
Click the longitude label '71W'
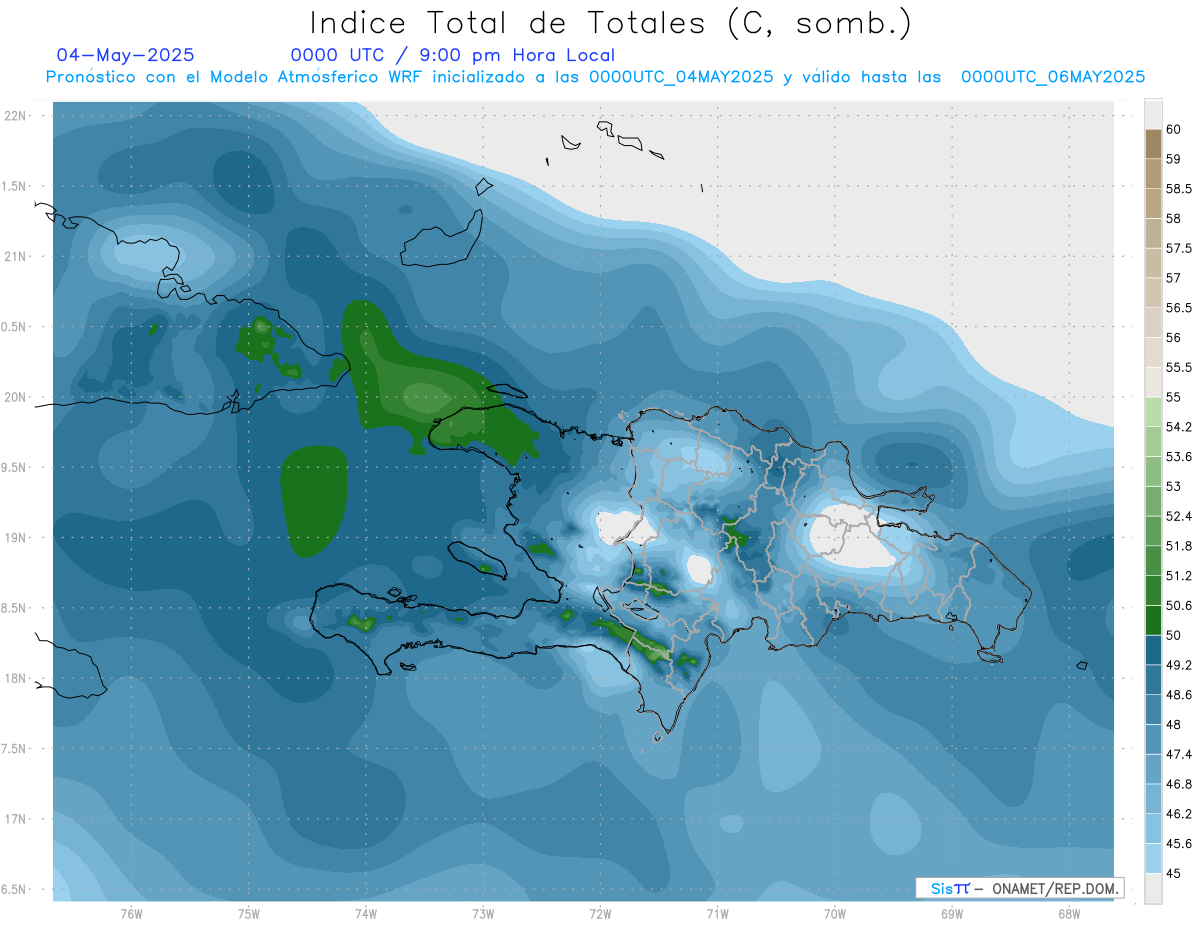pos(717,913)
